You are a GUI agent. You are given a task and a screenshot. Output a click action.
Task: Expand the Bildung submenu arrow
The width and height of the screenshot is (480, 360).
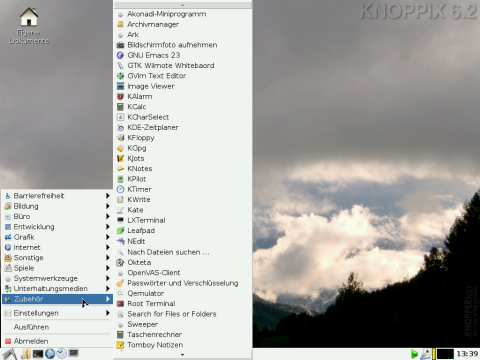[108, 206]
